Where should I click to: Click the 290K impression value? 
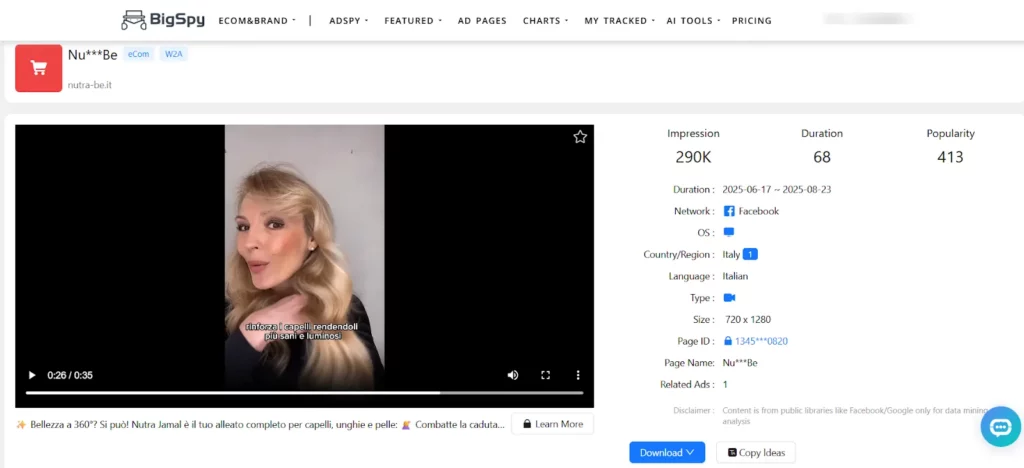tap(693, 157)
